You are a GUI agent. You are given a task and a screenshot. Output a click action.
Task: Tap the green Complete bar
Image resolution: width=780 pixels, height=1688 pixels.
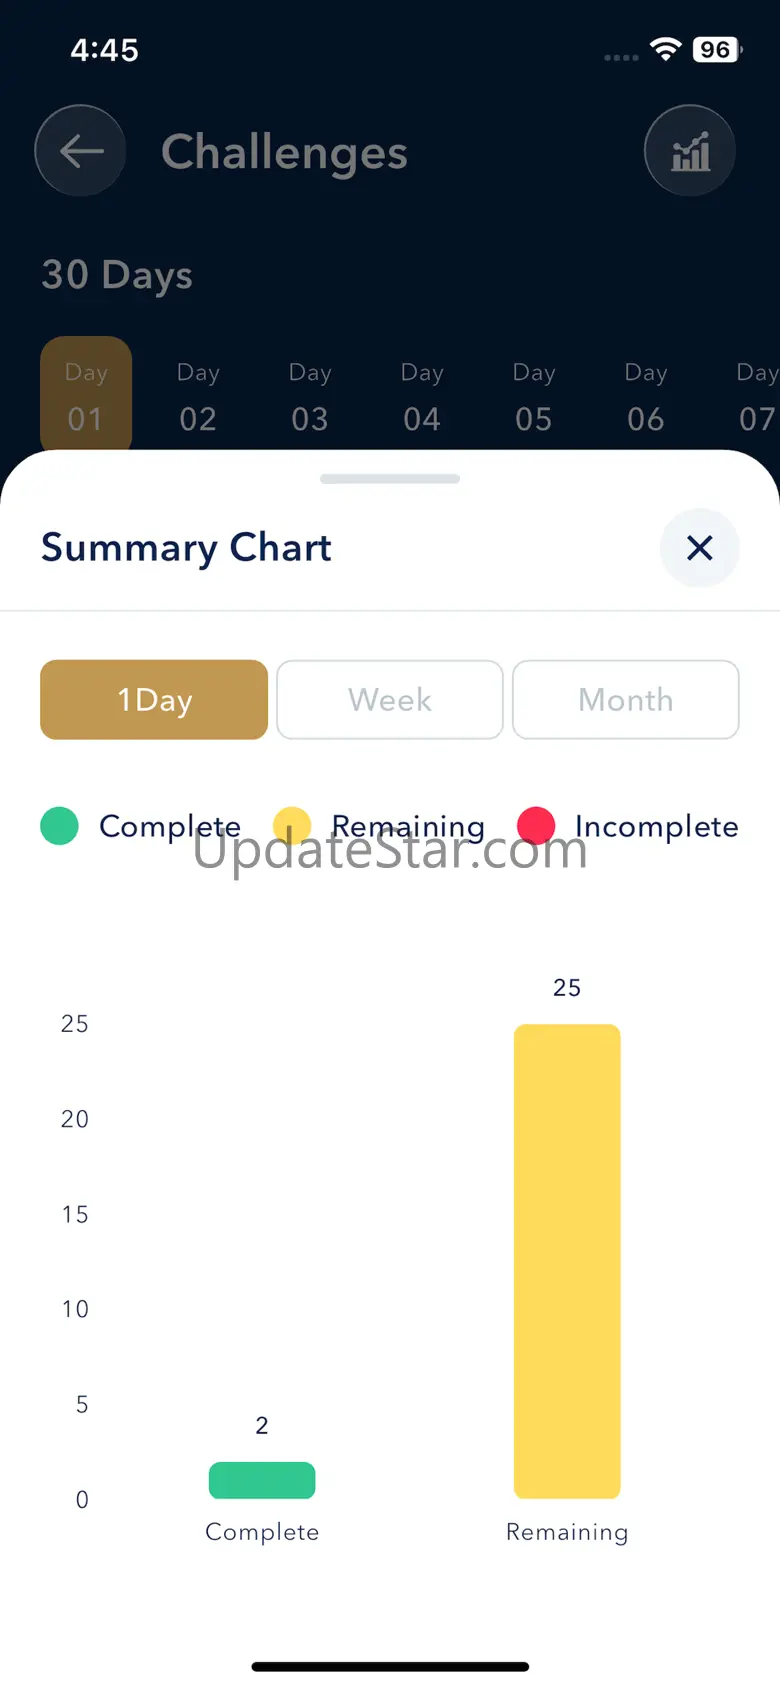point(262,1480)
